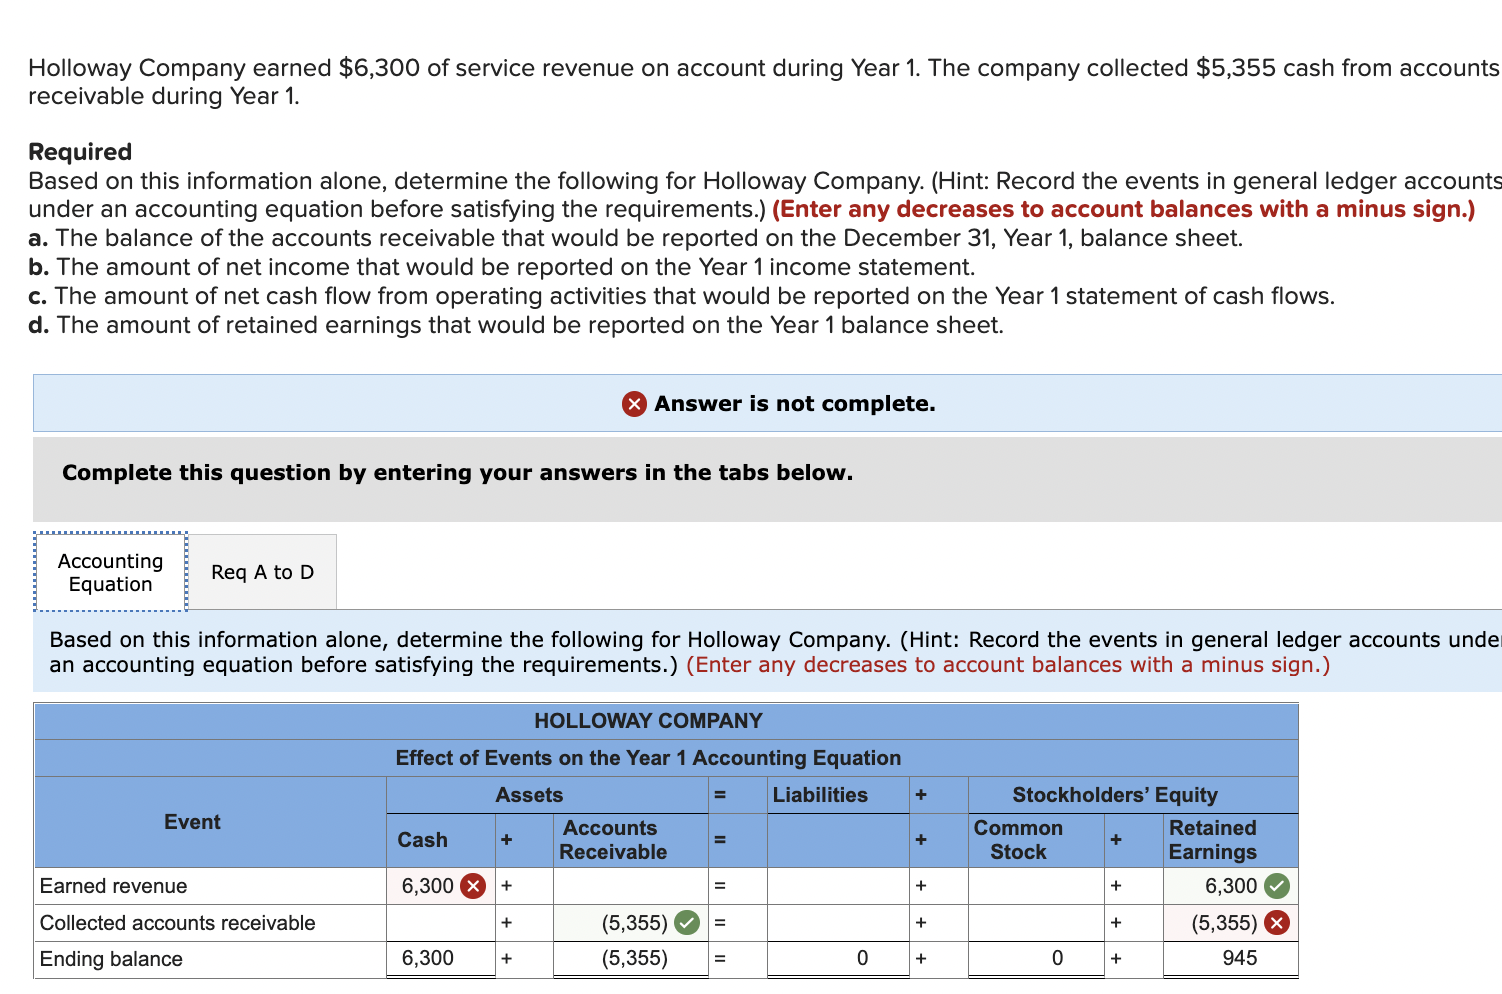
Task: Select the Cash cell in Earned revenue row
Action: 440,886
